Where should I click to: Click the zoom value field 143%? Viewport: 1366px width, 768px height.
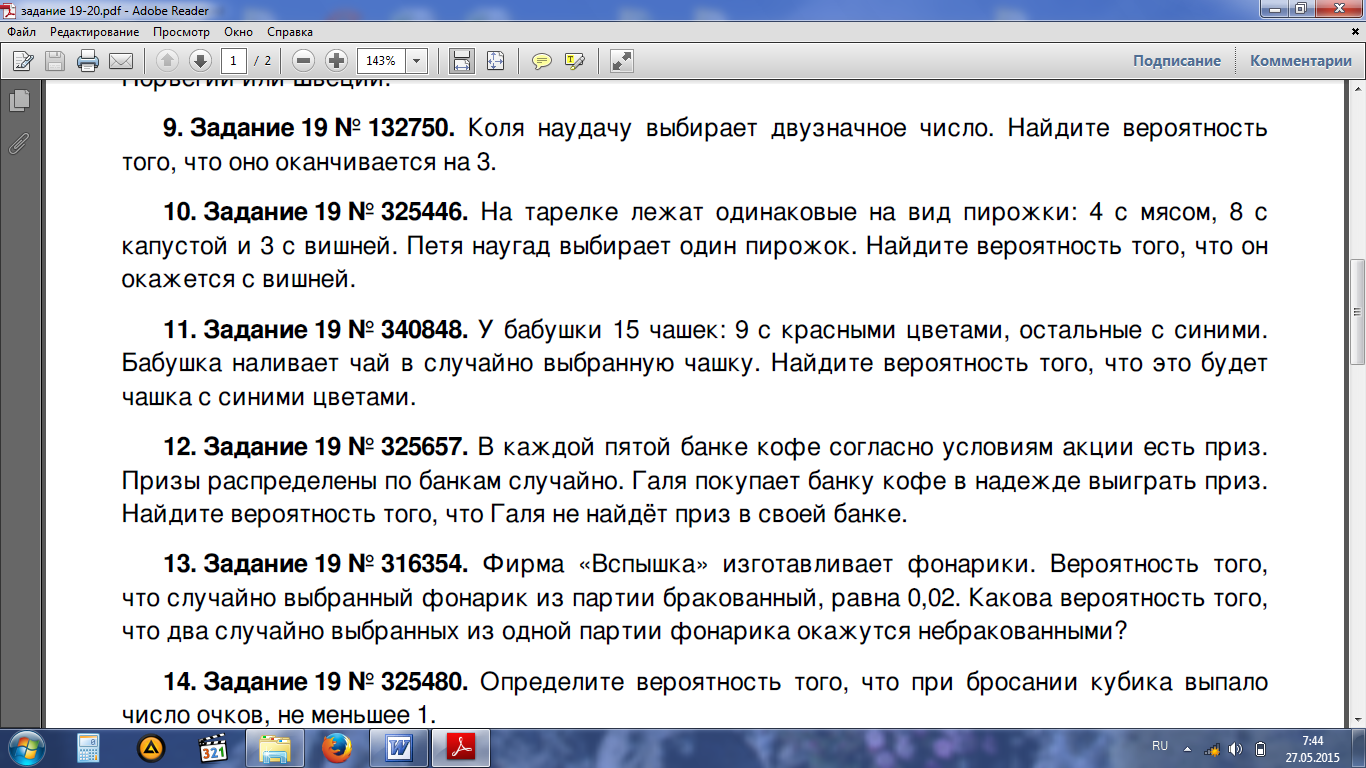coord(381,60)
